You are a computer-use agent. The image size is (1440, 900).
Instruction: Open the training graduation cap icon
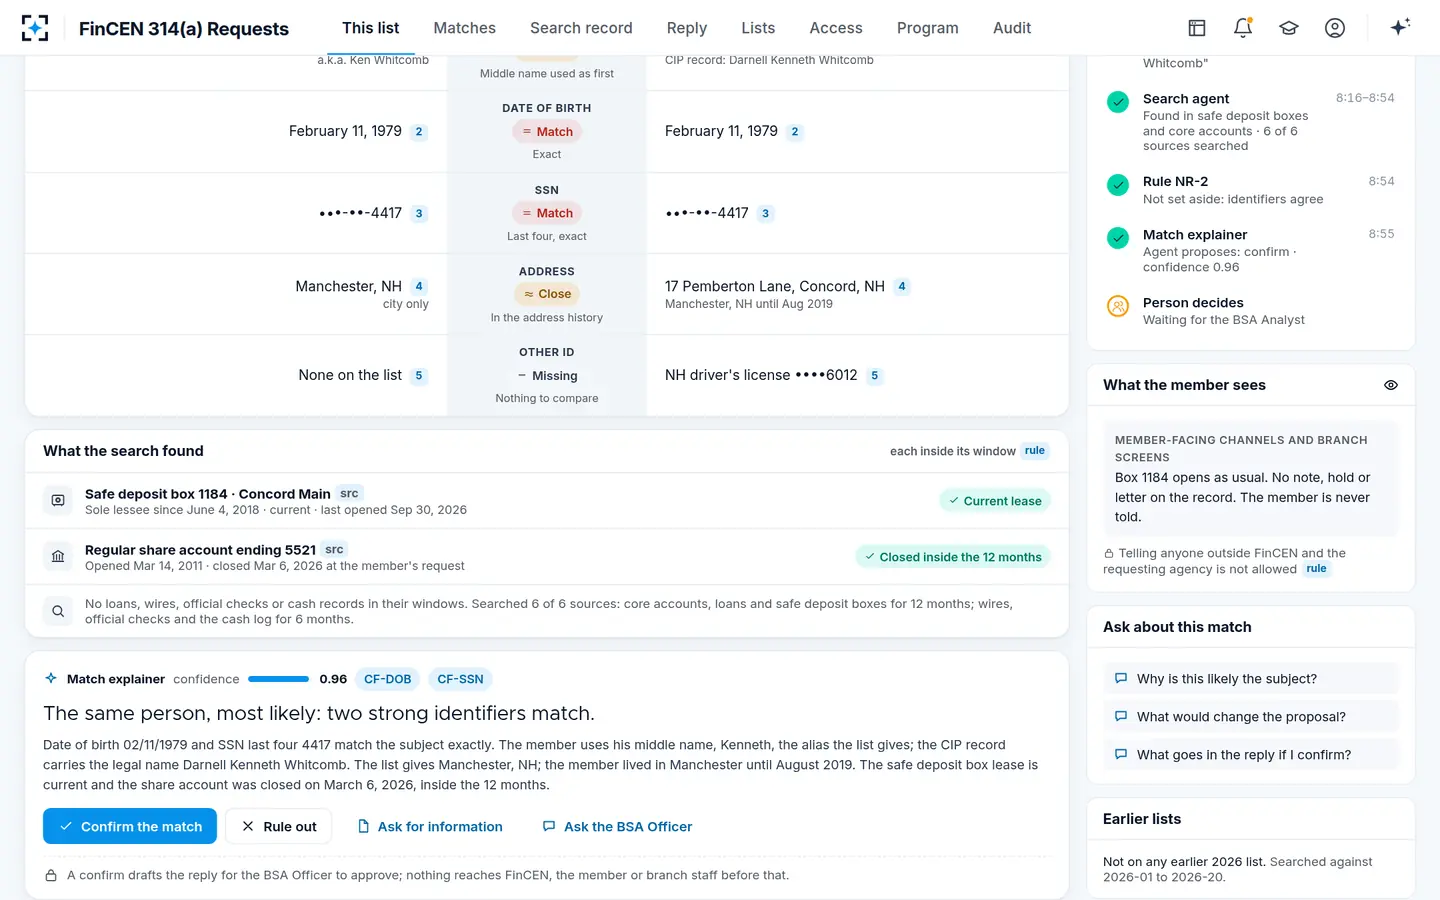click(x=1289, y=28)
